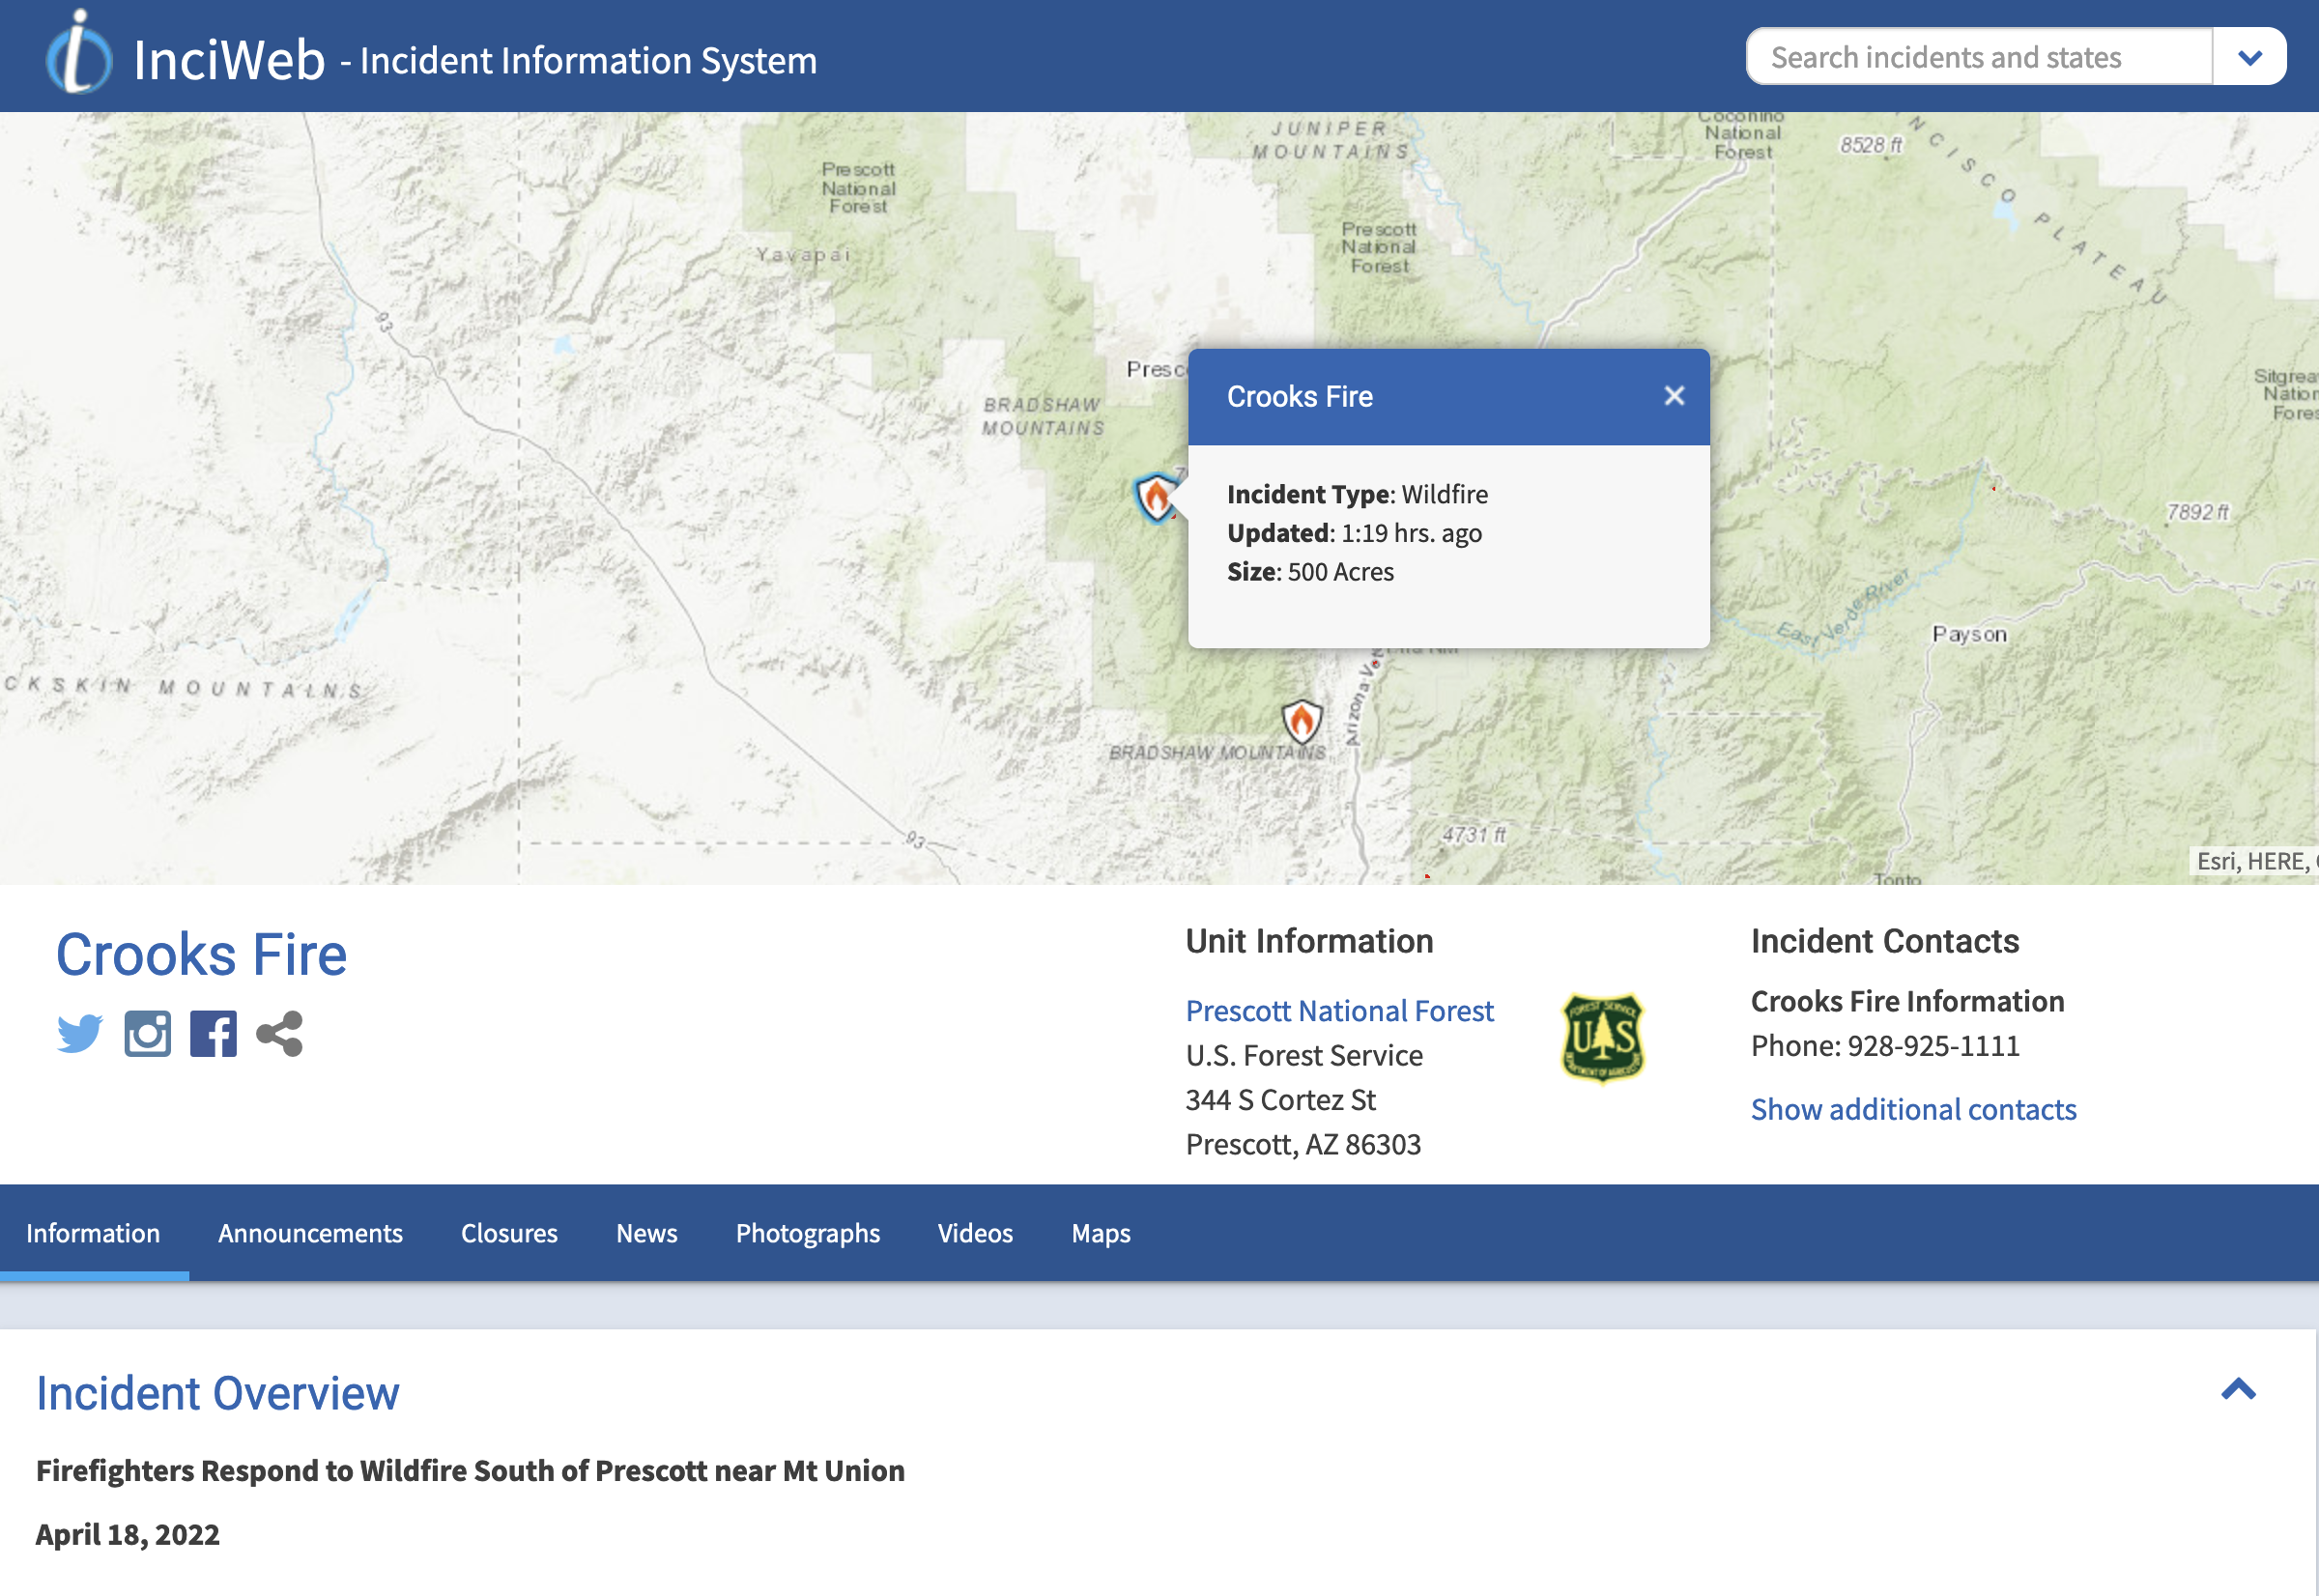Screen dimensions: 2319x1596
Task: Click the Crooks Fire page title
Action: (x=201, y=954)
